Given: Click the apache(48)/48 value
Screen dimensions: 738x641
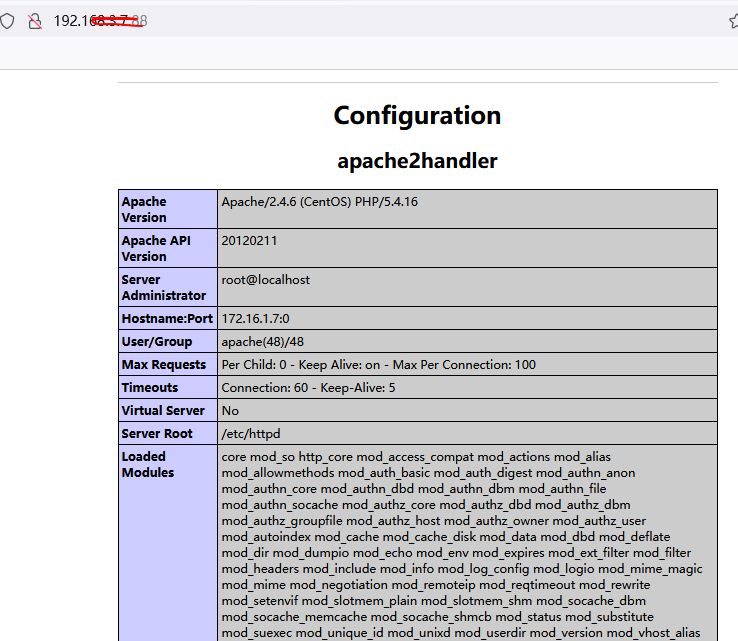Looking at the screenshot, I should click(x=263, y=342).
